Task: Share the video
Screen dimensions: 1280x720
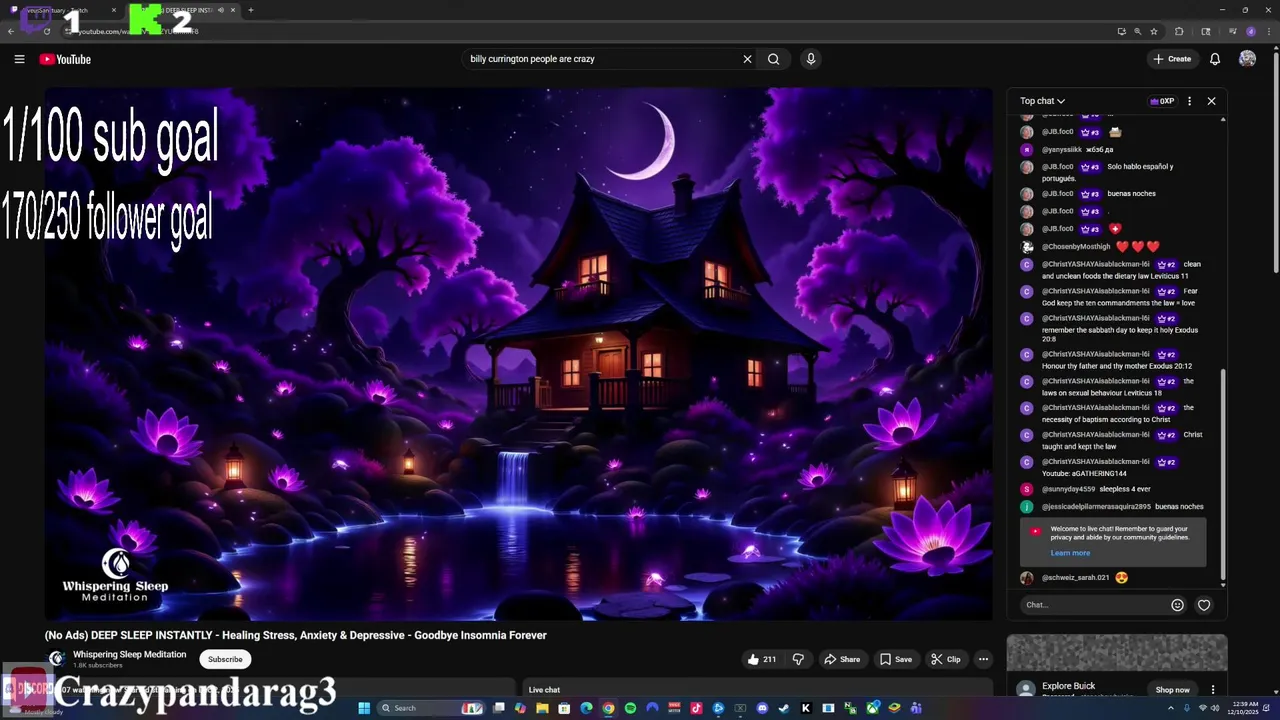Action: coord(842,659)
